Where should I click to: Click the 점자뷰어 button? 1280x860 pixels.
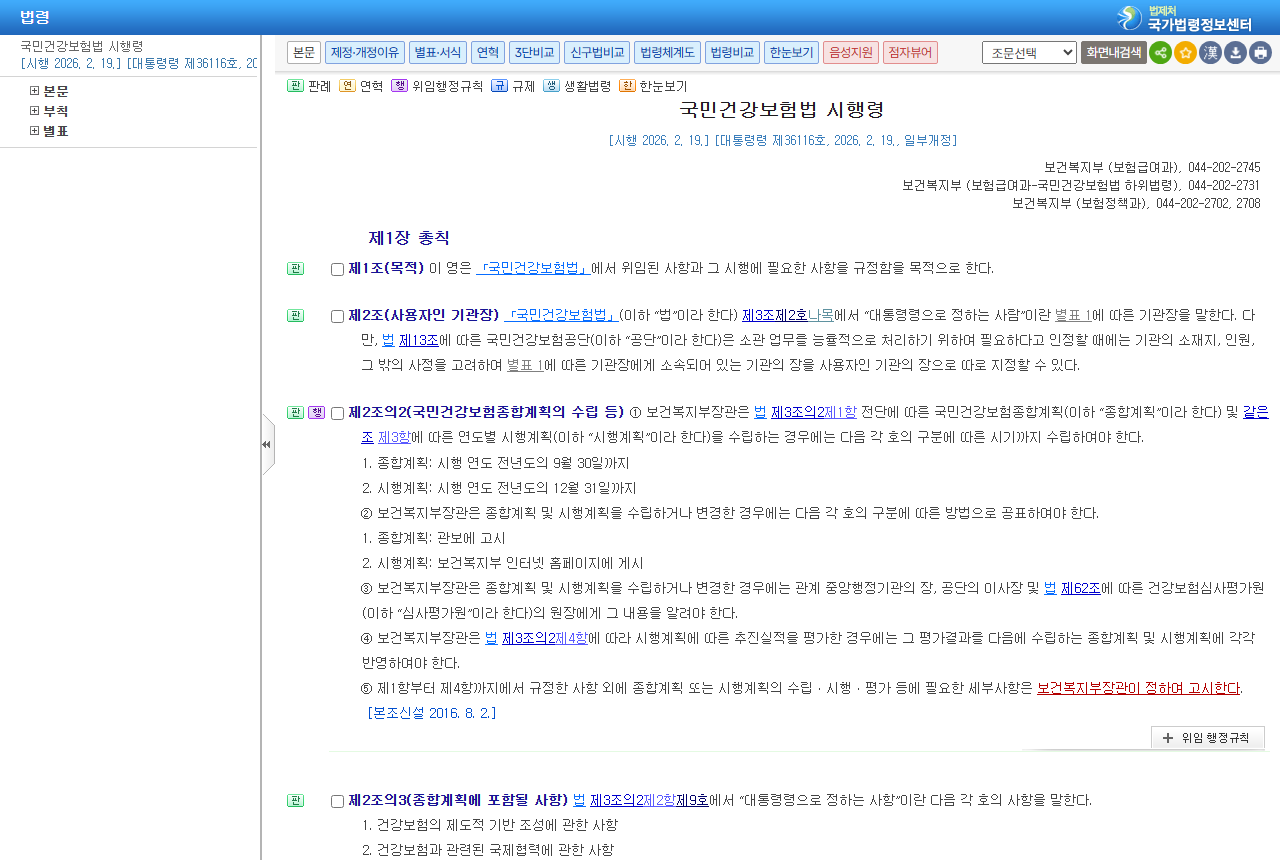point(910,52)
